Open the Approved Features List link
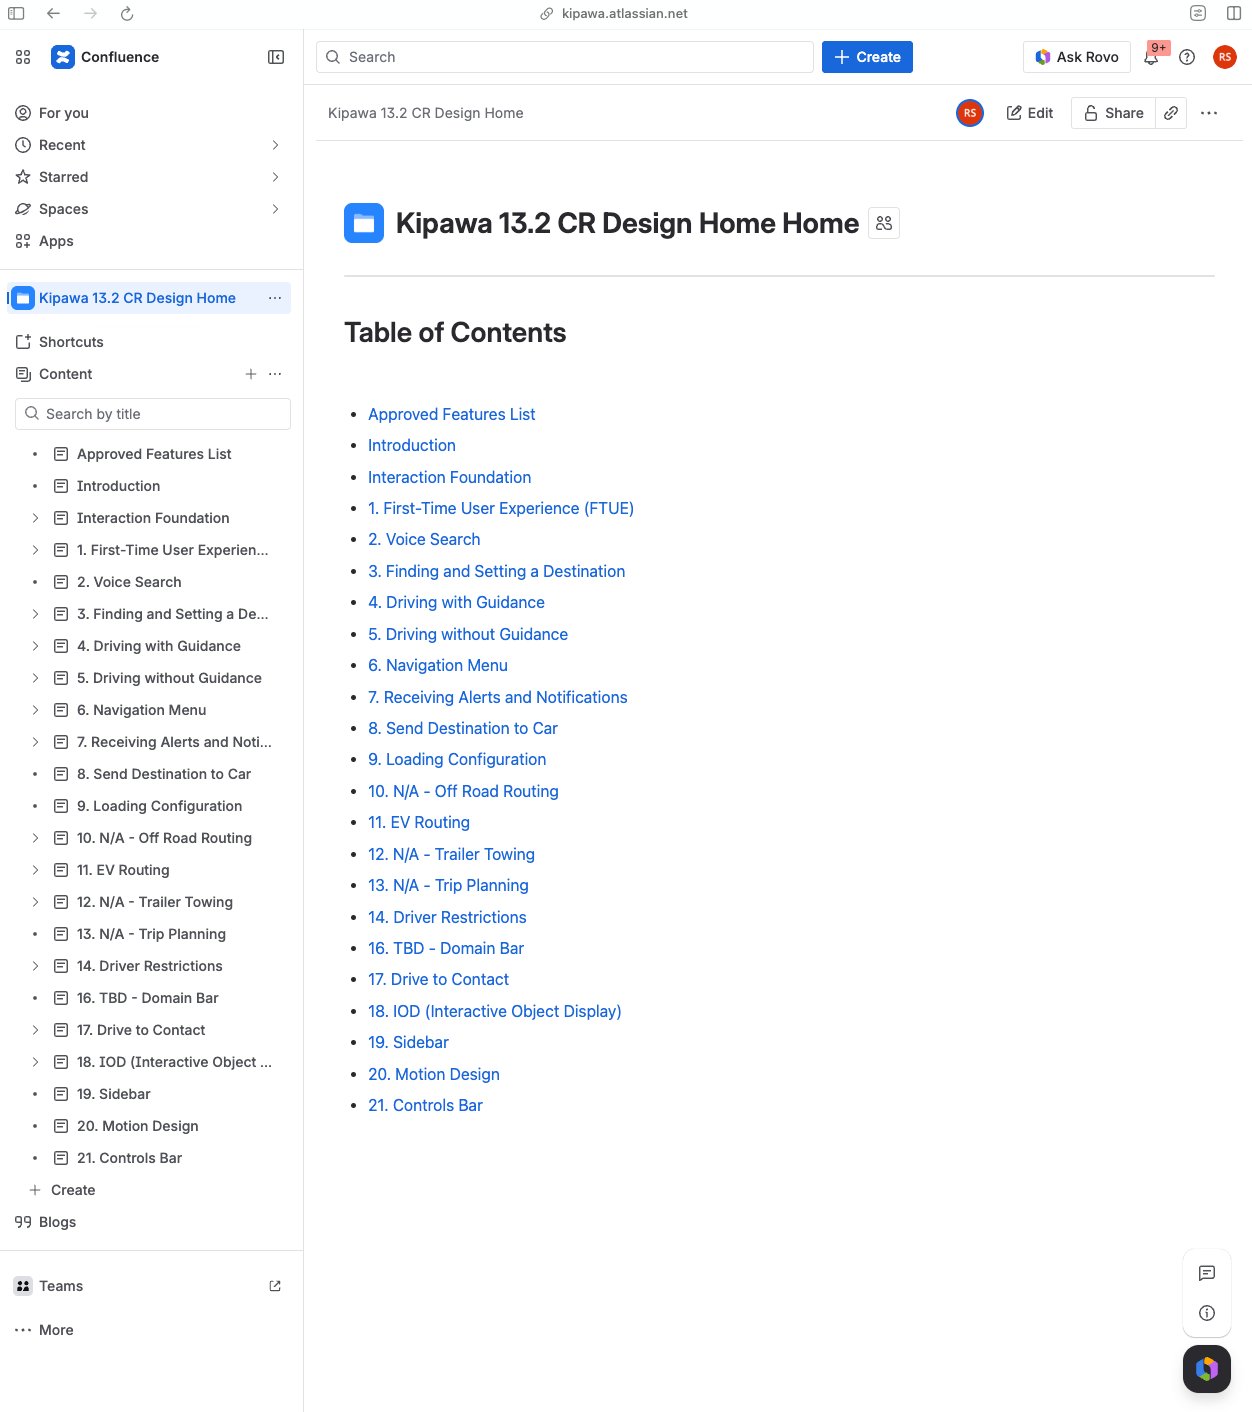Viewport: 1252px width, 1412px height. click(451, 414)
